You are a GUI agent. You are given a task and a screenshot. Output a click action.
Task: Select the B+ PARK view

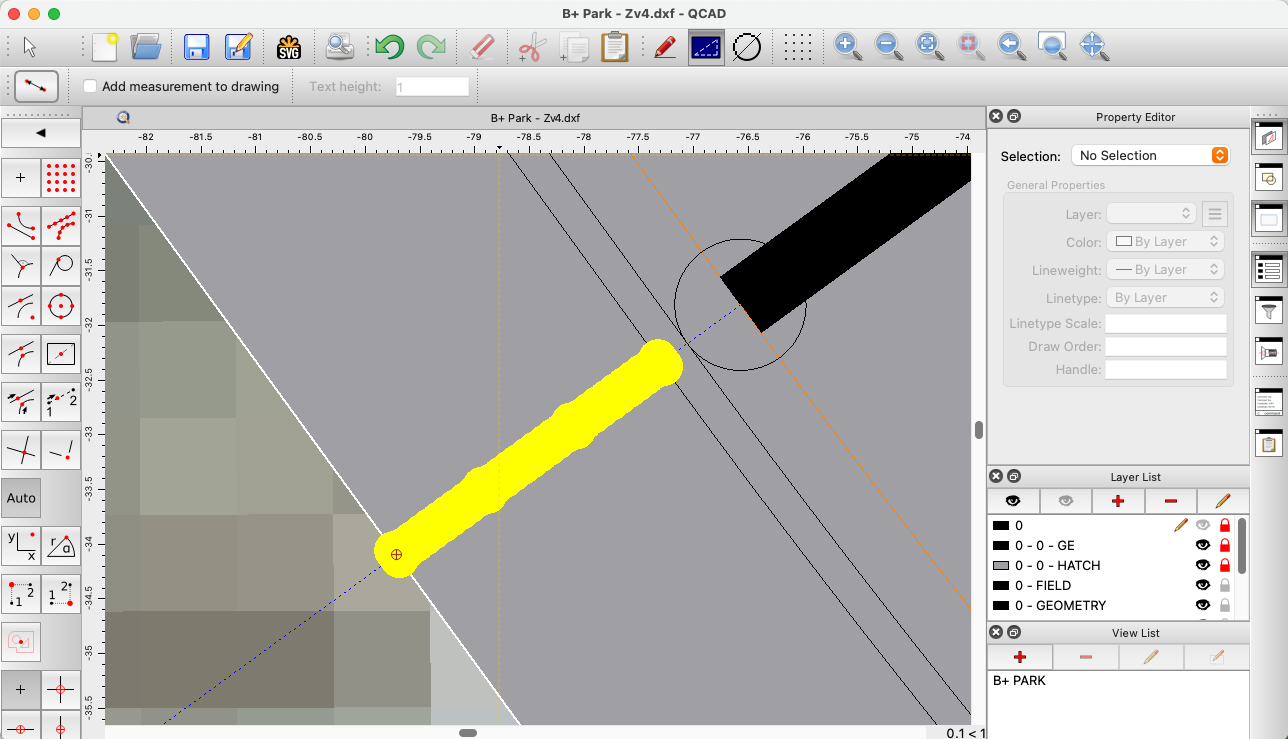click(x=1019, y=680)
